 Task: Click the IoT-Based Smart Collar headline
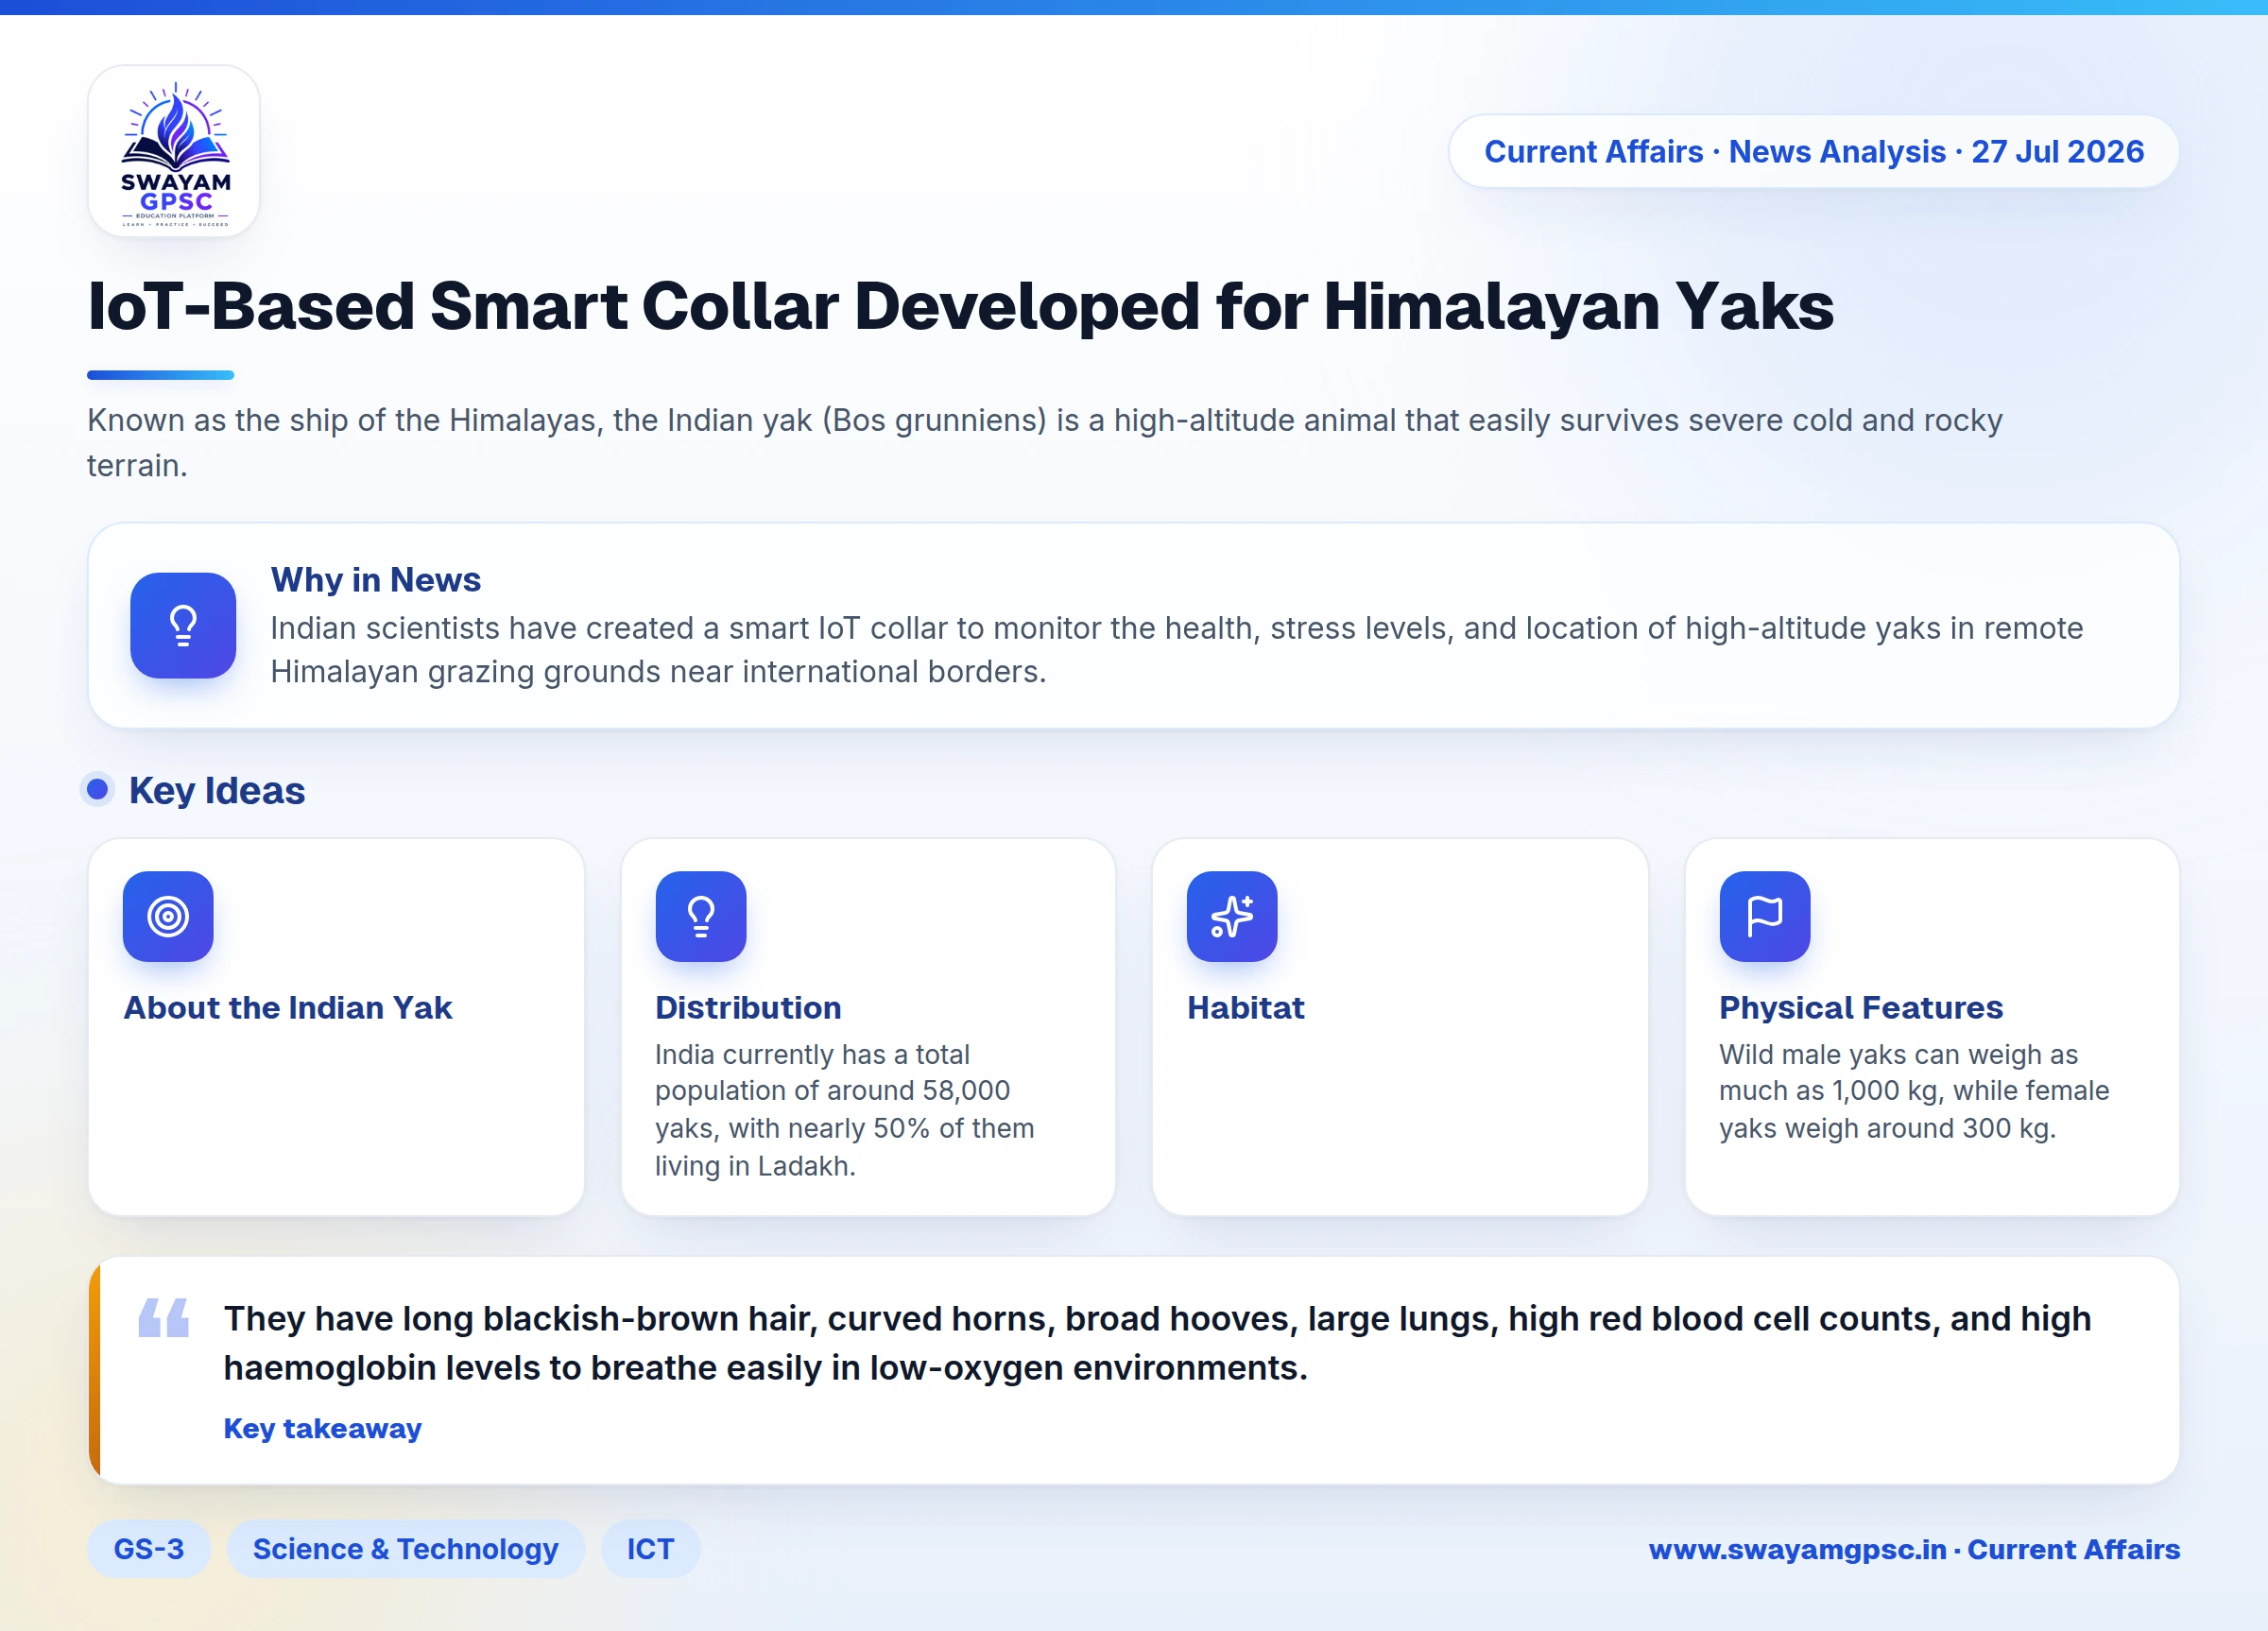click(x=961, y=305)
